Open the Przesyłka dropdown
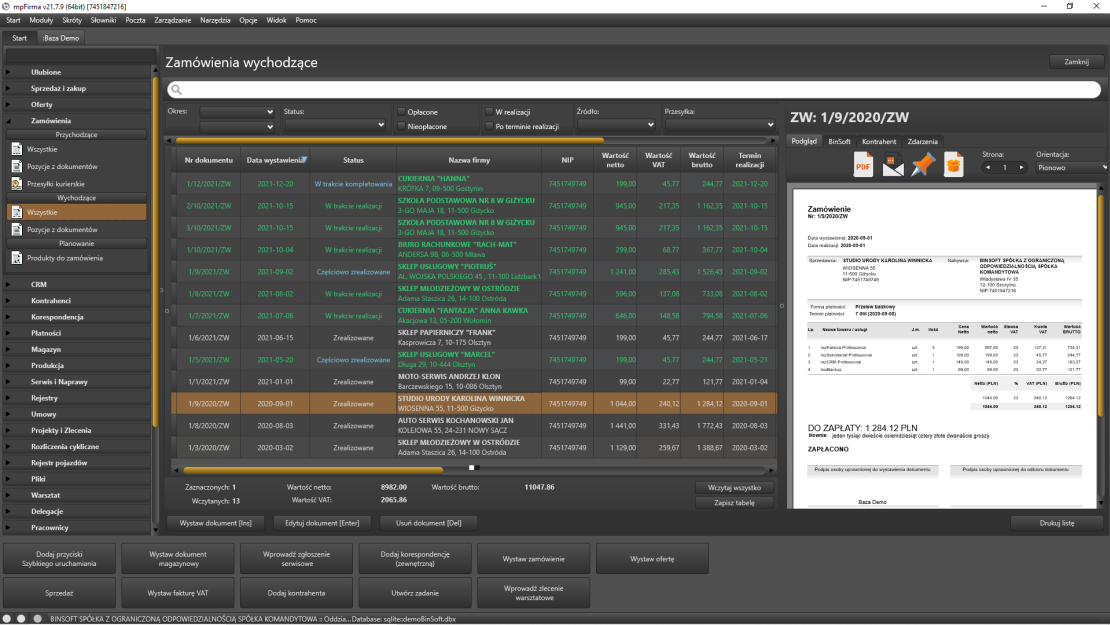 point(720,125)
